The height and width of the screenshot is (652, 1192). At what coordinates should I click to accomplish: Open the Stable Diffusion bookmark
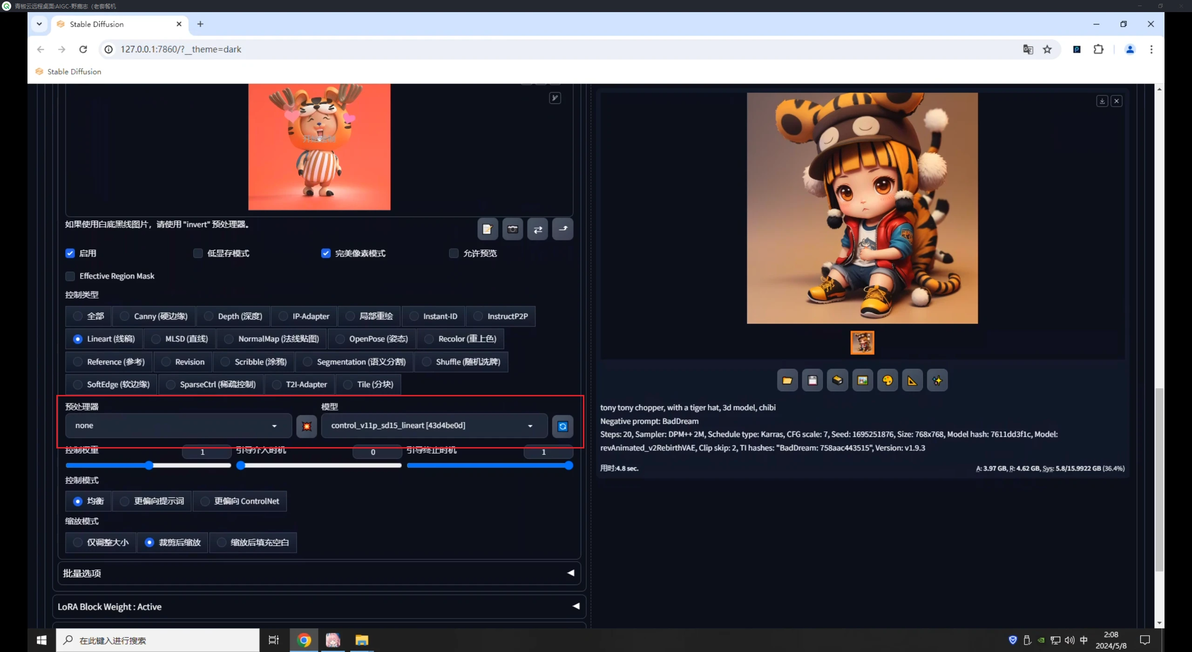(68, 71)
